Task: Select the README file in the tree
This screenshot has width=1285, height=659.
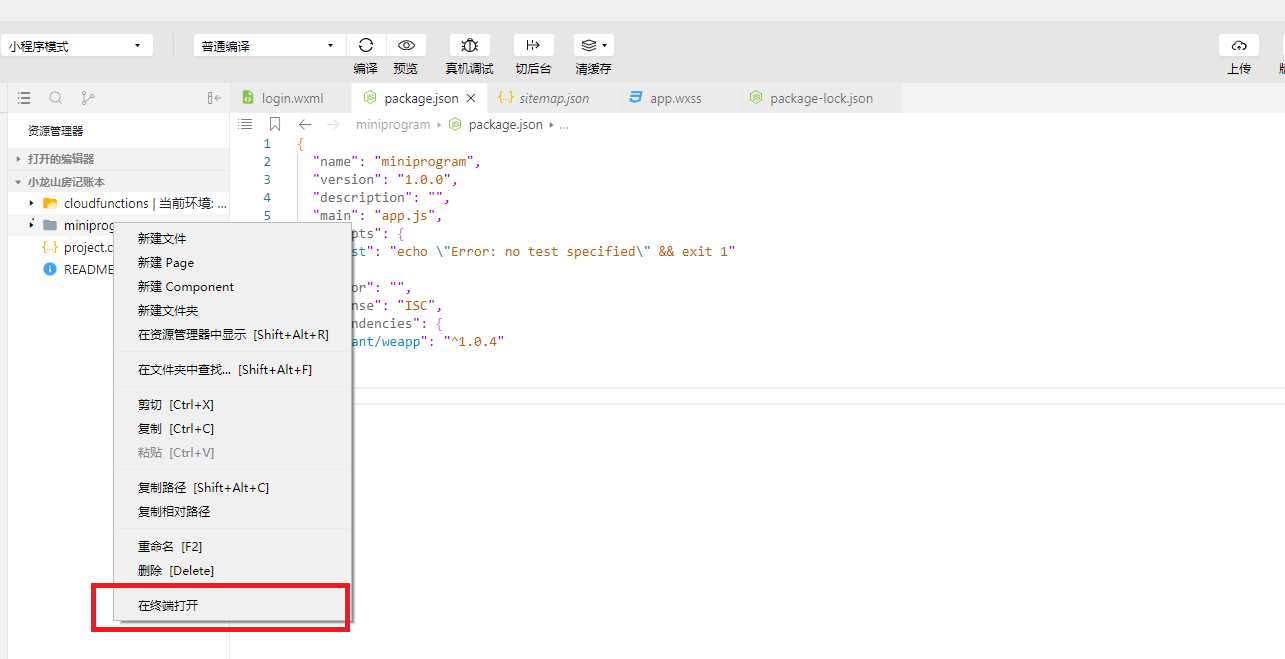Action: pos(88,269)
